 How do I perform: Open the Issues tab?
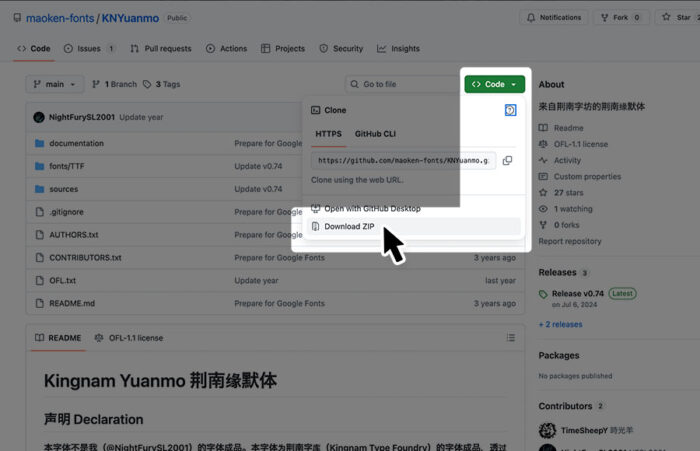89,48
